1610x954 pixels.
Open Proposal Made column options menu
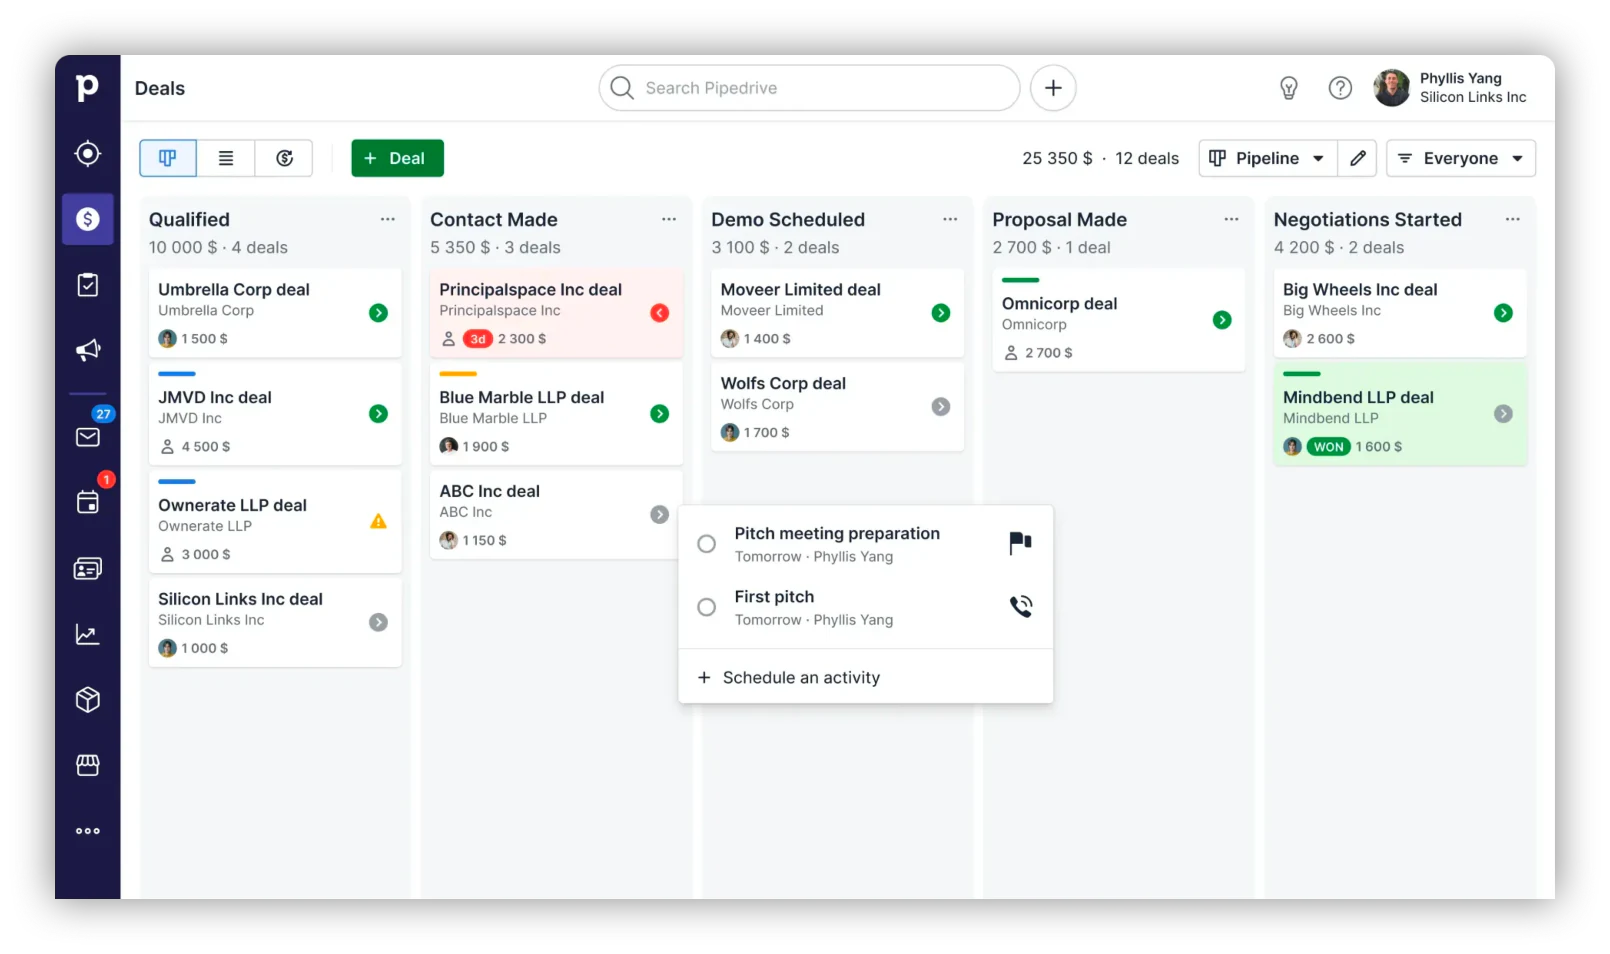point(1231,219)
